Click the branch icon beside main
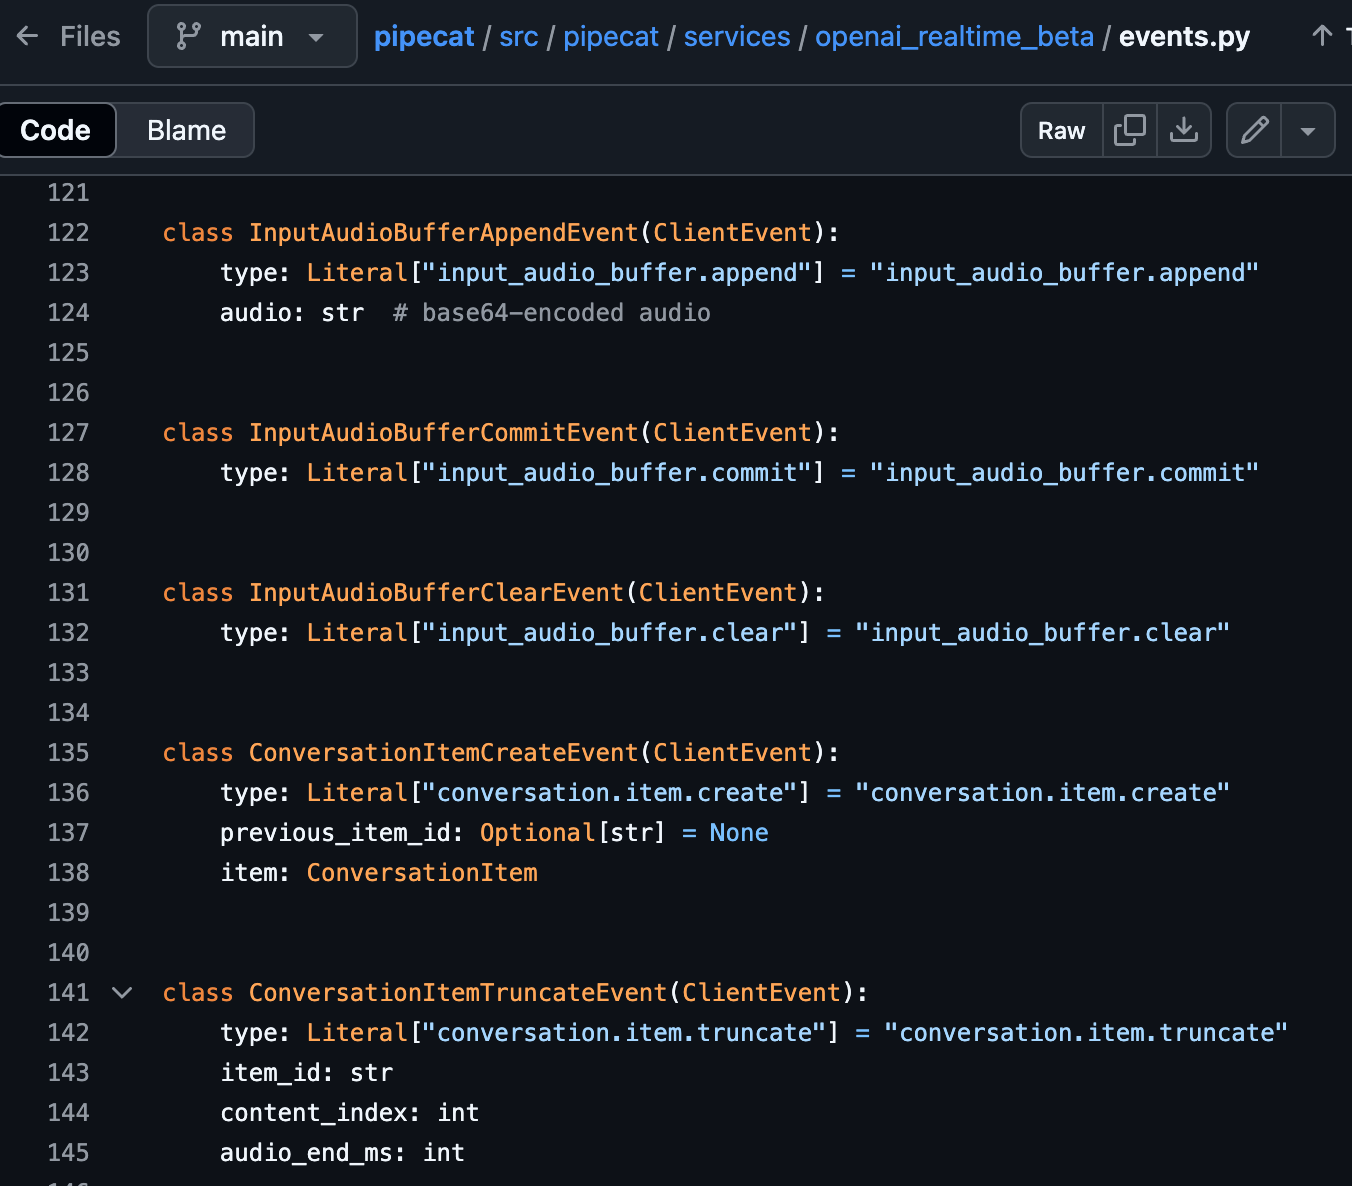 point(188,35)
